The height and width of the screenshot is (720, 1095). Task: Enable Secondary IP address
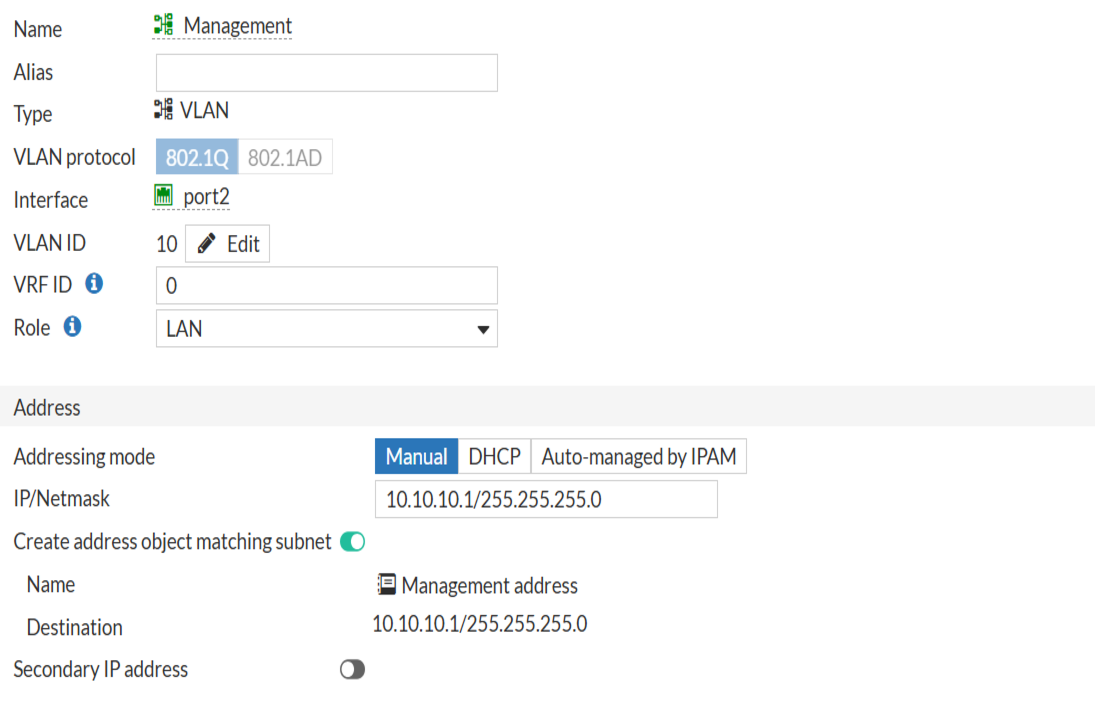pyautogui.click(x=352, y=669)
